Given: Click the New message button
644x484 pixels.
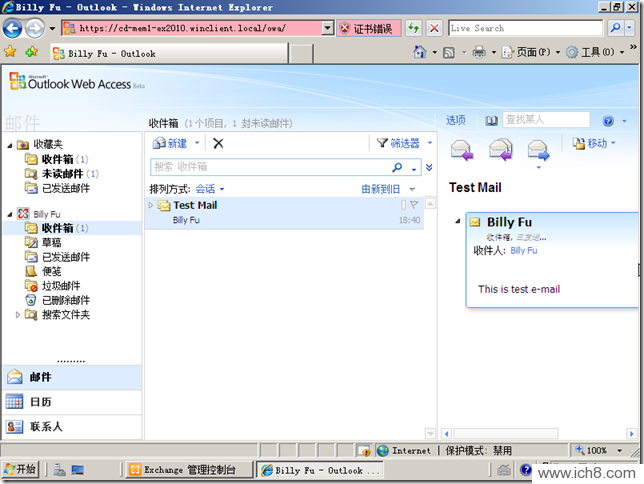Looking at the screenshot, I should [x=170, y=143].
